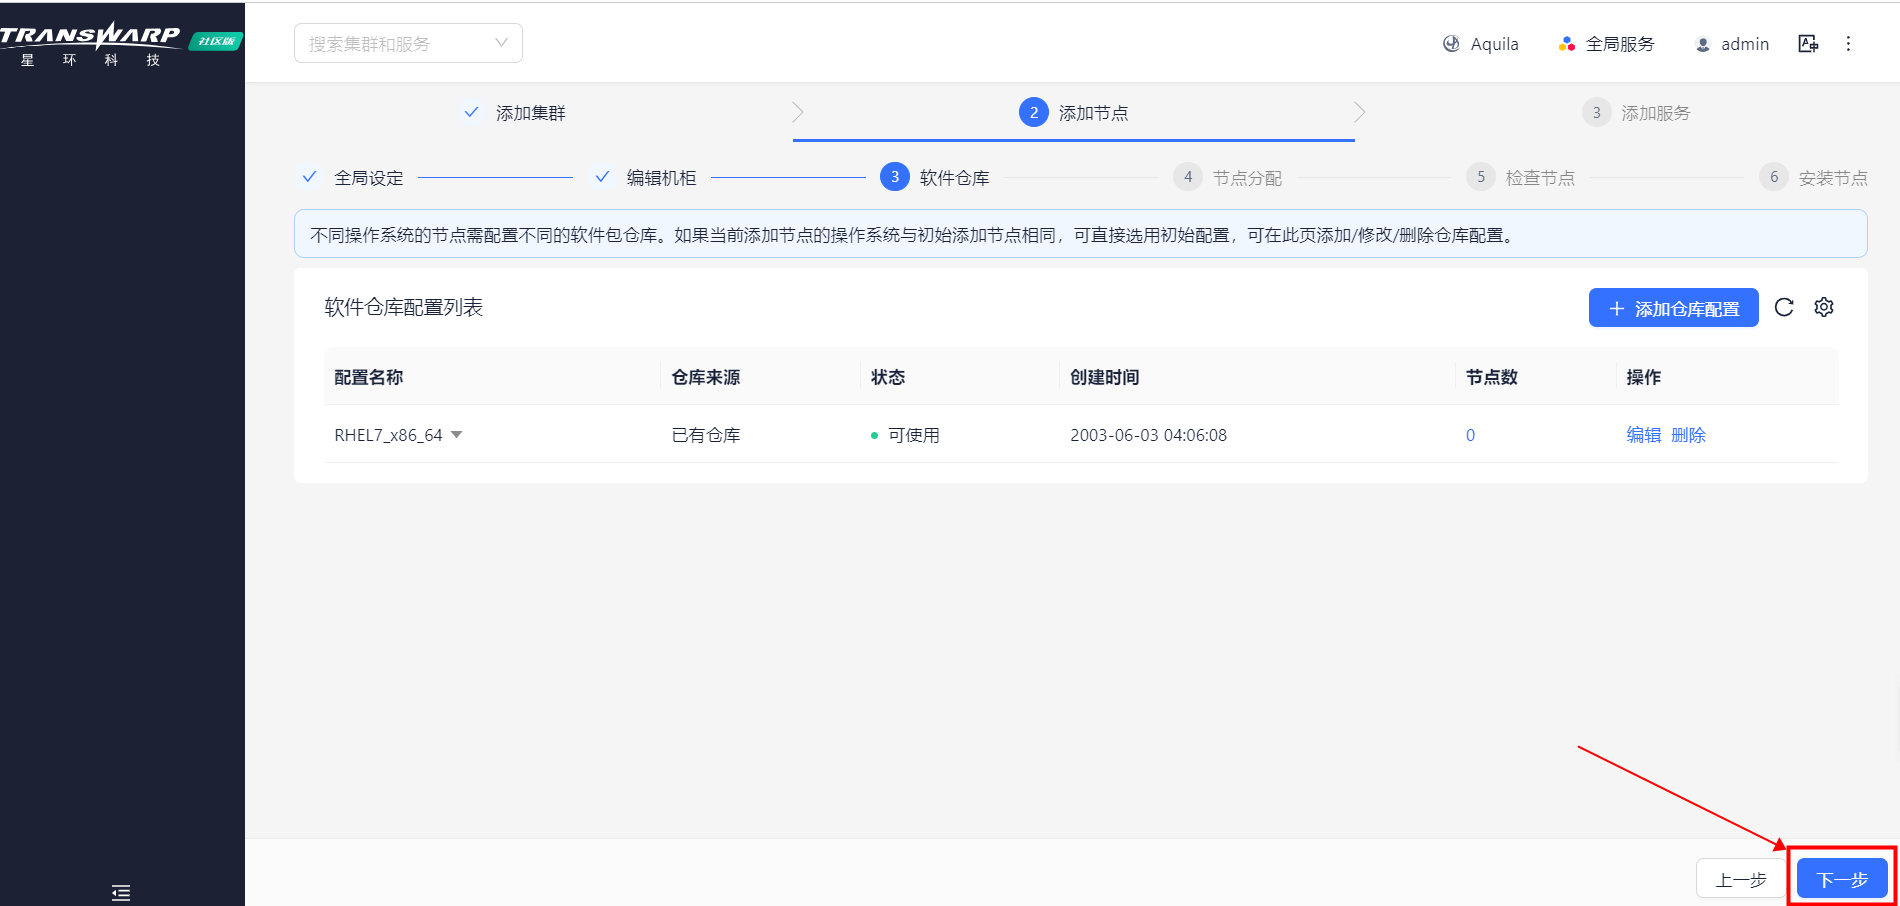Click the 社区版 edition badge
This screenshot has height=906, width=1900.
(x=216, y=41)
